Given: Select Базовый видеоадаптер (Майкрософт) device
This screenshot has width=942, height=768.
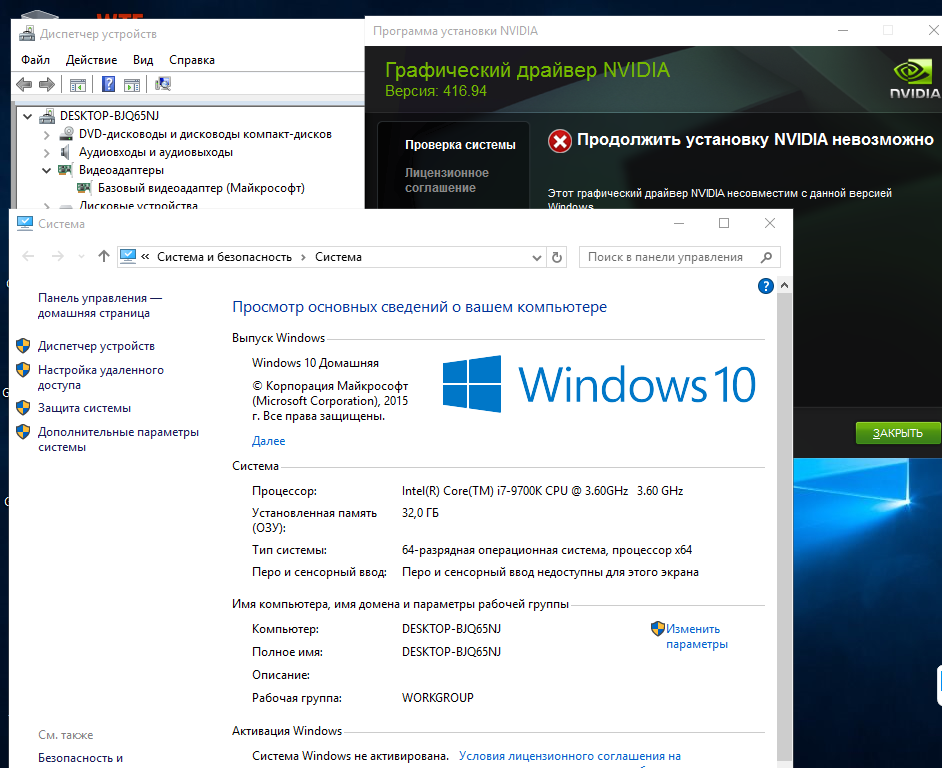Looking at the screenshot, I should [201, 188].
